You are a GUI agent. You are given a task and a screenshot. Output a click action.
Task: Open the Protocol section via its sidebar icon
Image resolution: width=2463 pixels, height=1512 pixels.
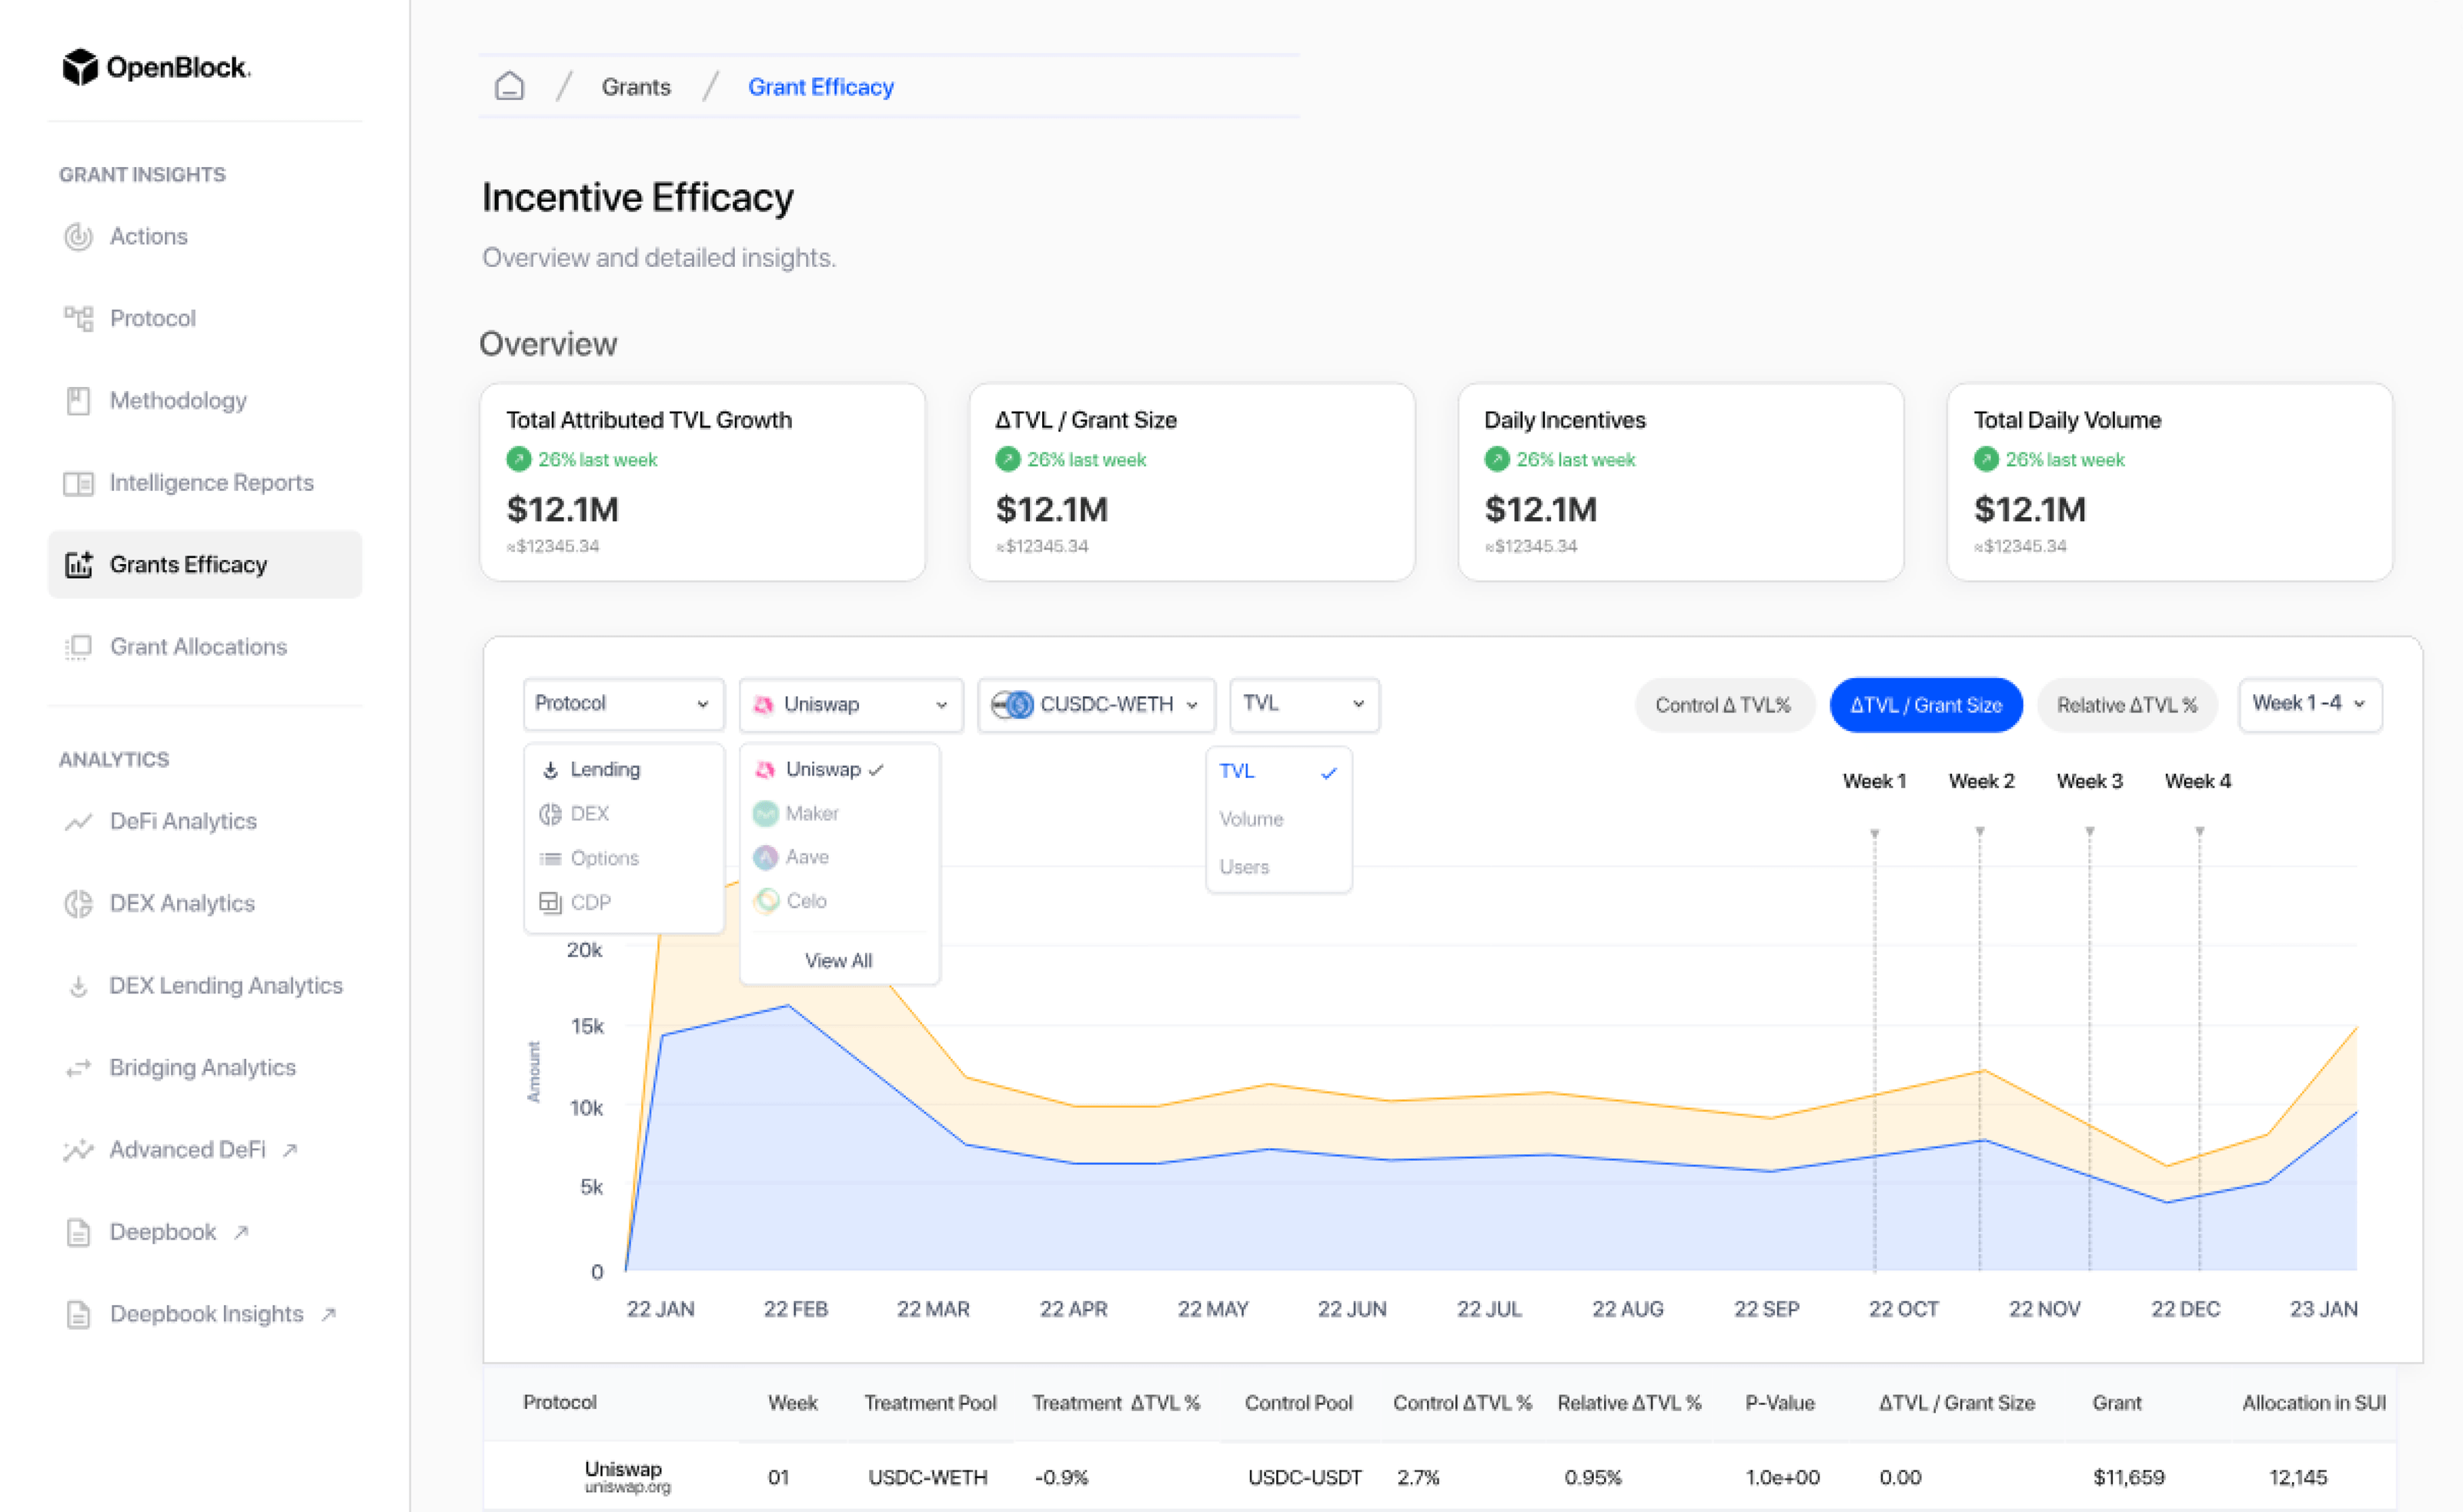[x=80, y=318]
